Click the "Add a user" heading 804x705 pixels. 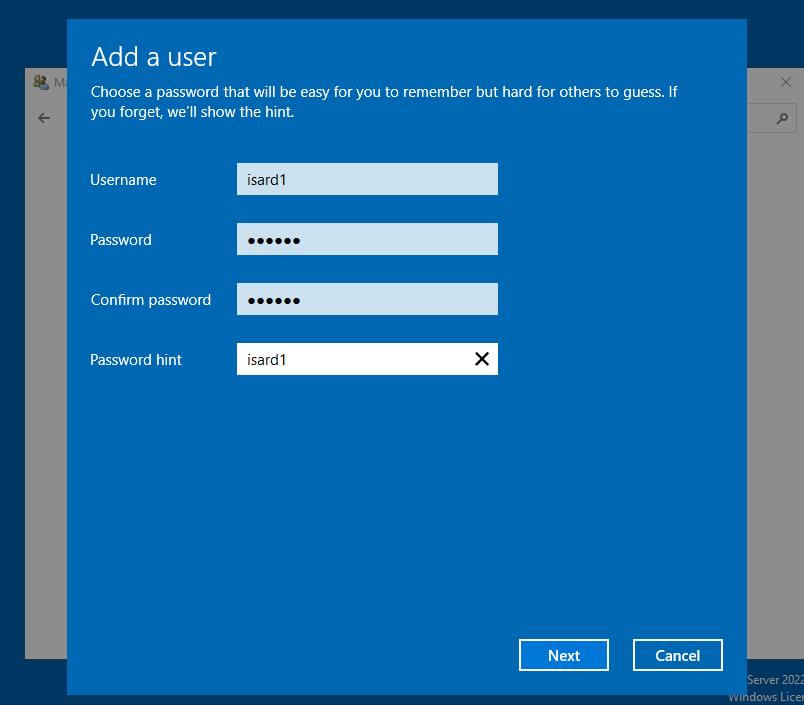tap(154, 56)
